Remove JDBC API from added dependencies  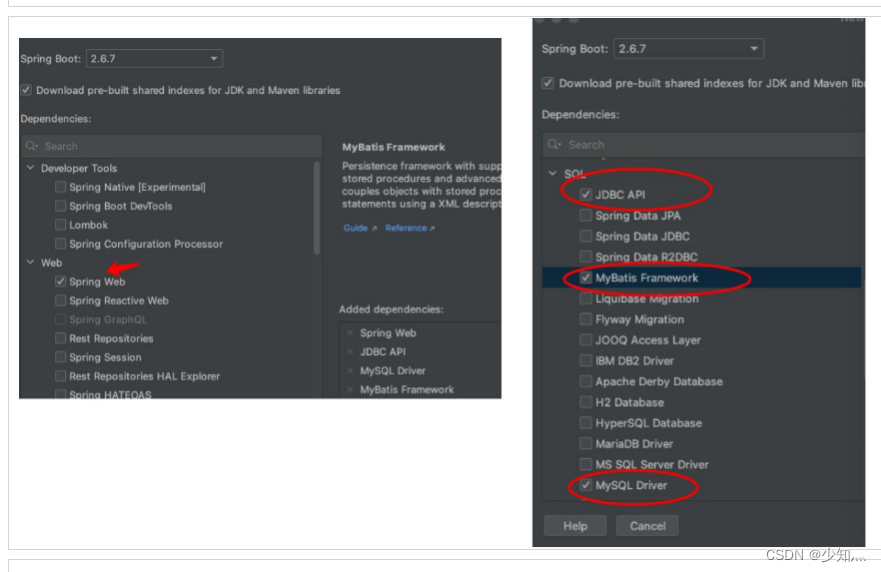click(x=350, y=352)
